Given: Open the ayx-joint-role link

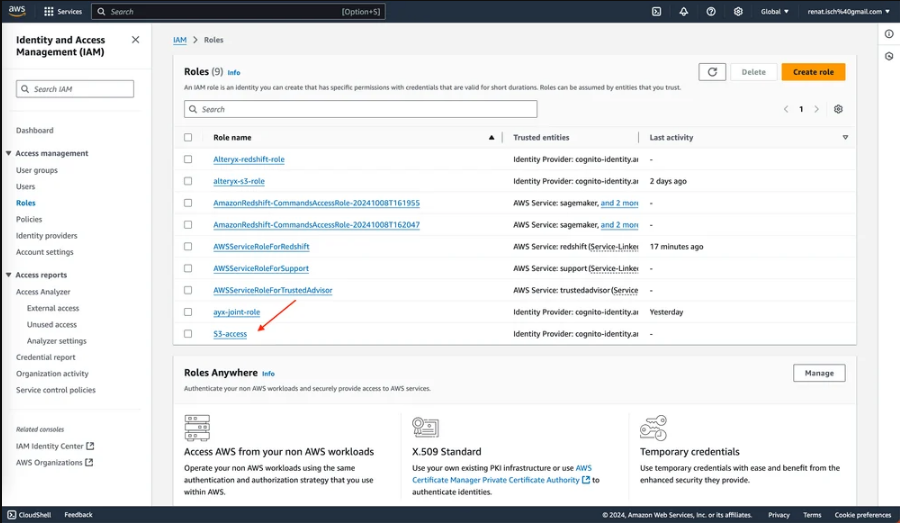Looking at the screenshot, I should coord(236,312).
